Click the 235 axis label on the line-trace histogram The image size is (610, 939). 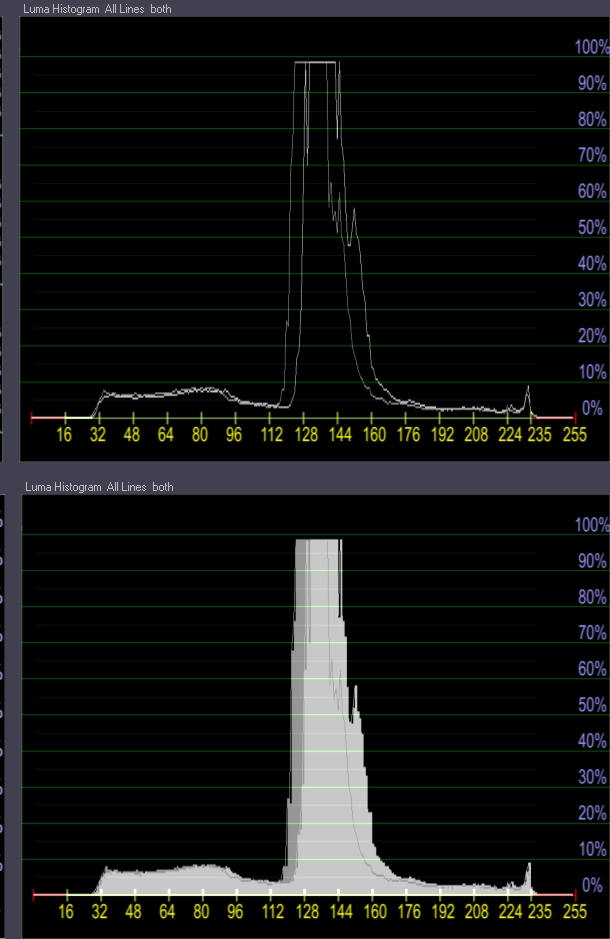click(539, 434)
